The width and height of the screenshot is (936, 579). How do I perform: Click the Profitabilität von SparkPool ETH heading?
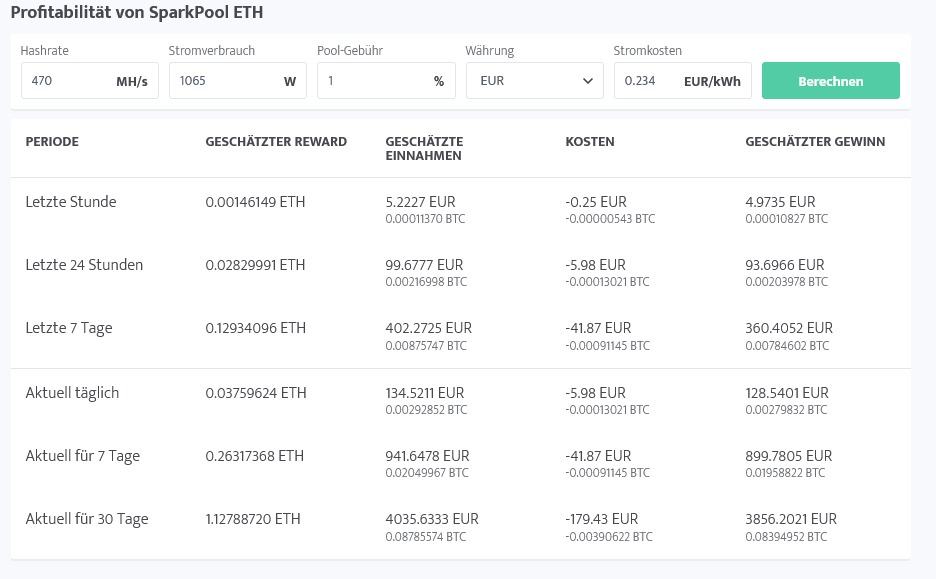coord(137,13)
